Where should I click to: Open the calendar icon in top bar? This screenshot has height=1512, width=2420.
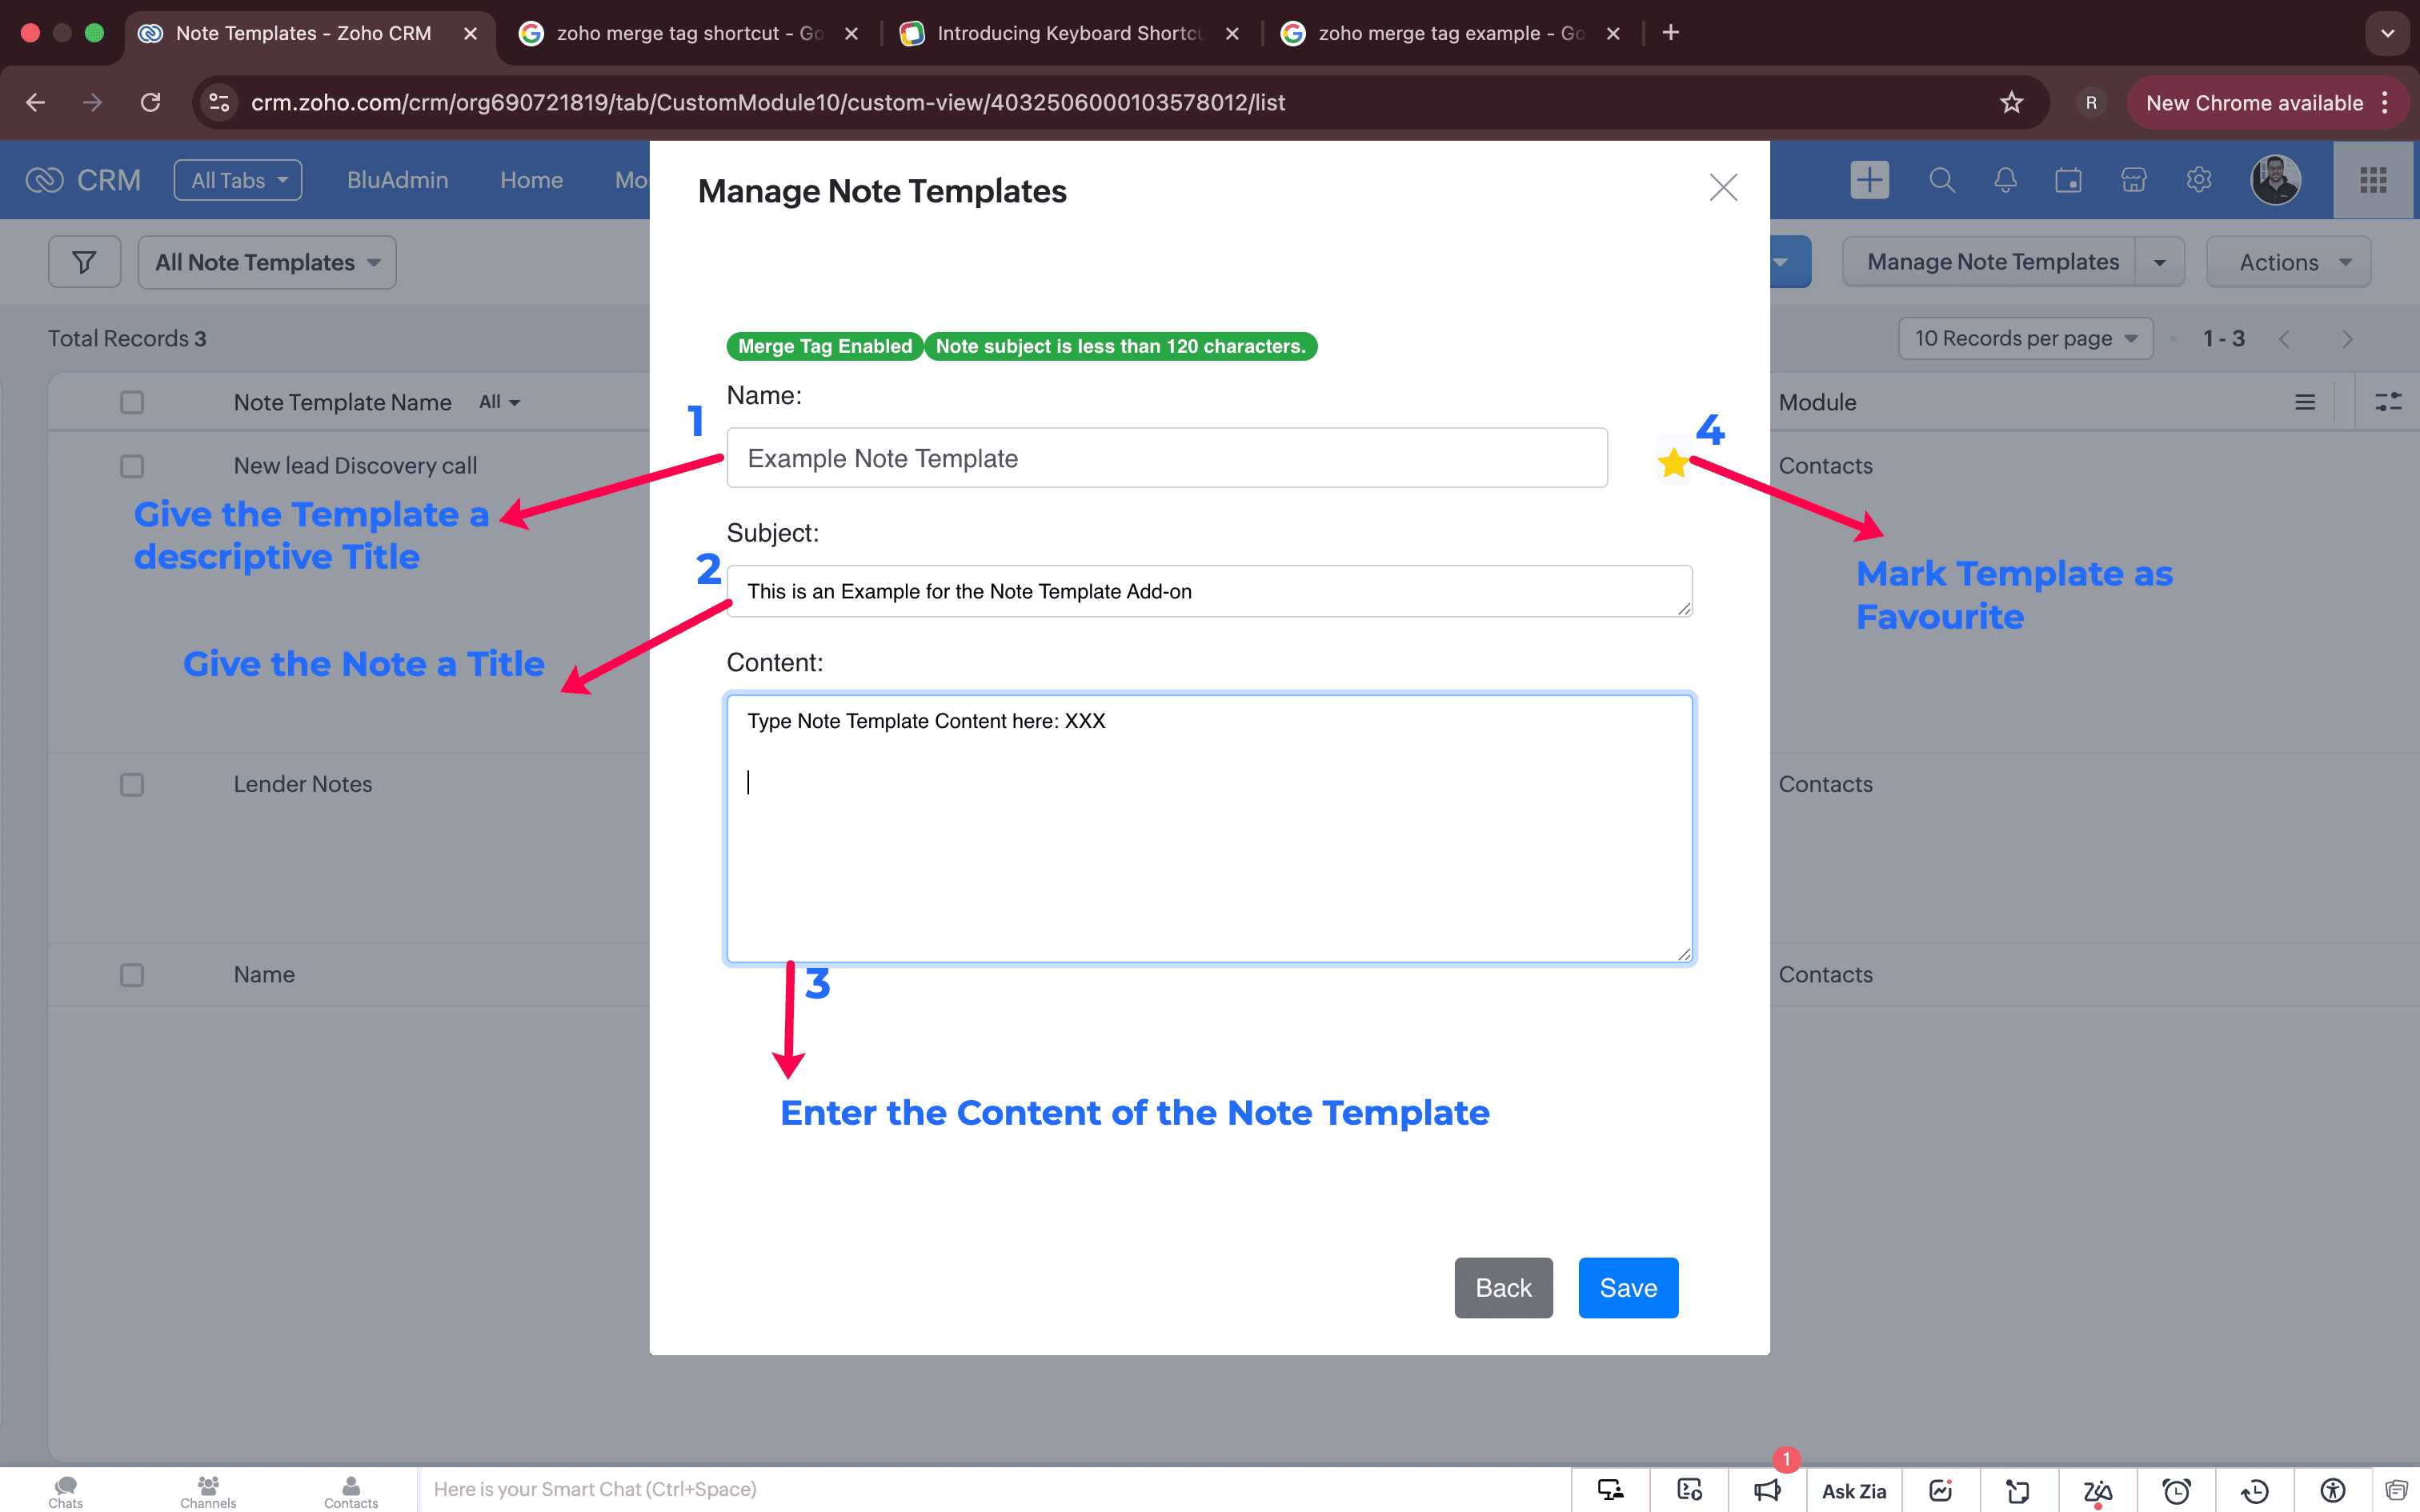click(2068, 180)
